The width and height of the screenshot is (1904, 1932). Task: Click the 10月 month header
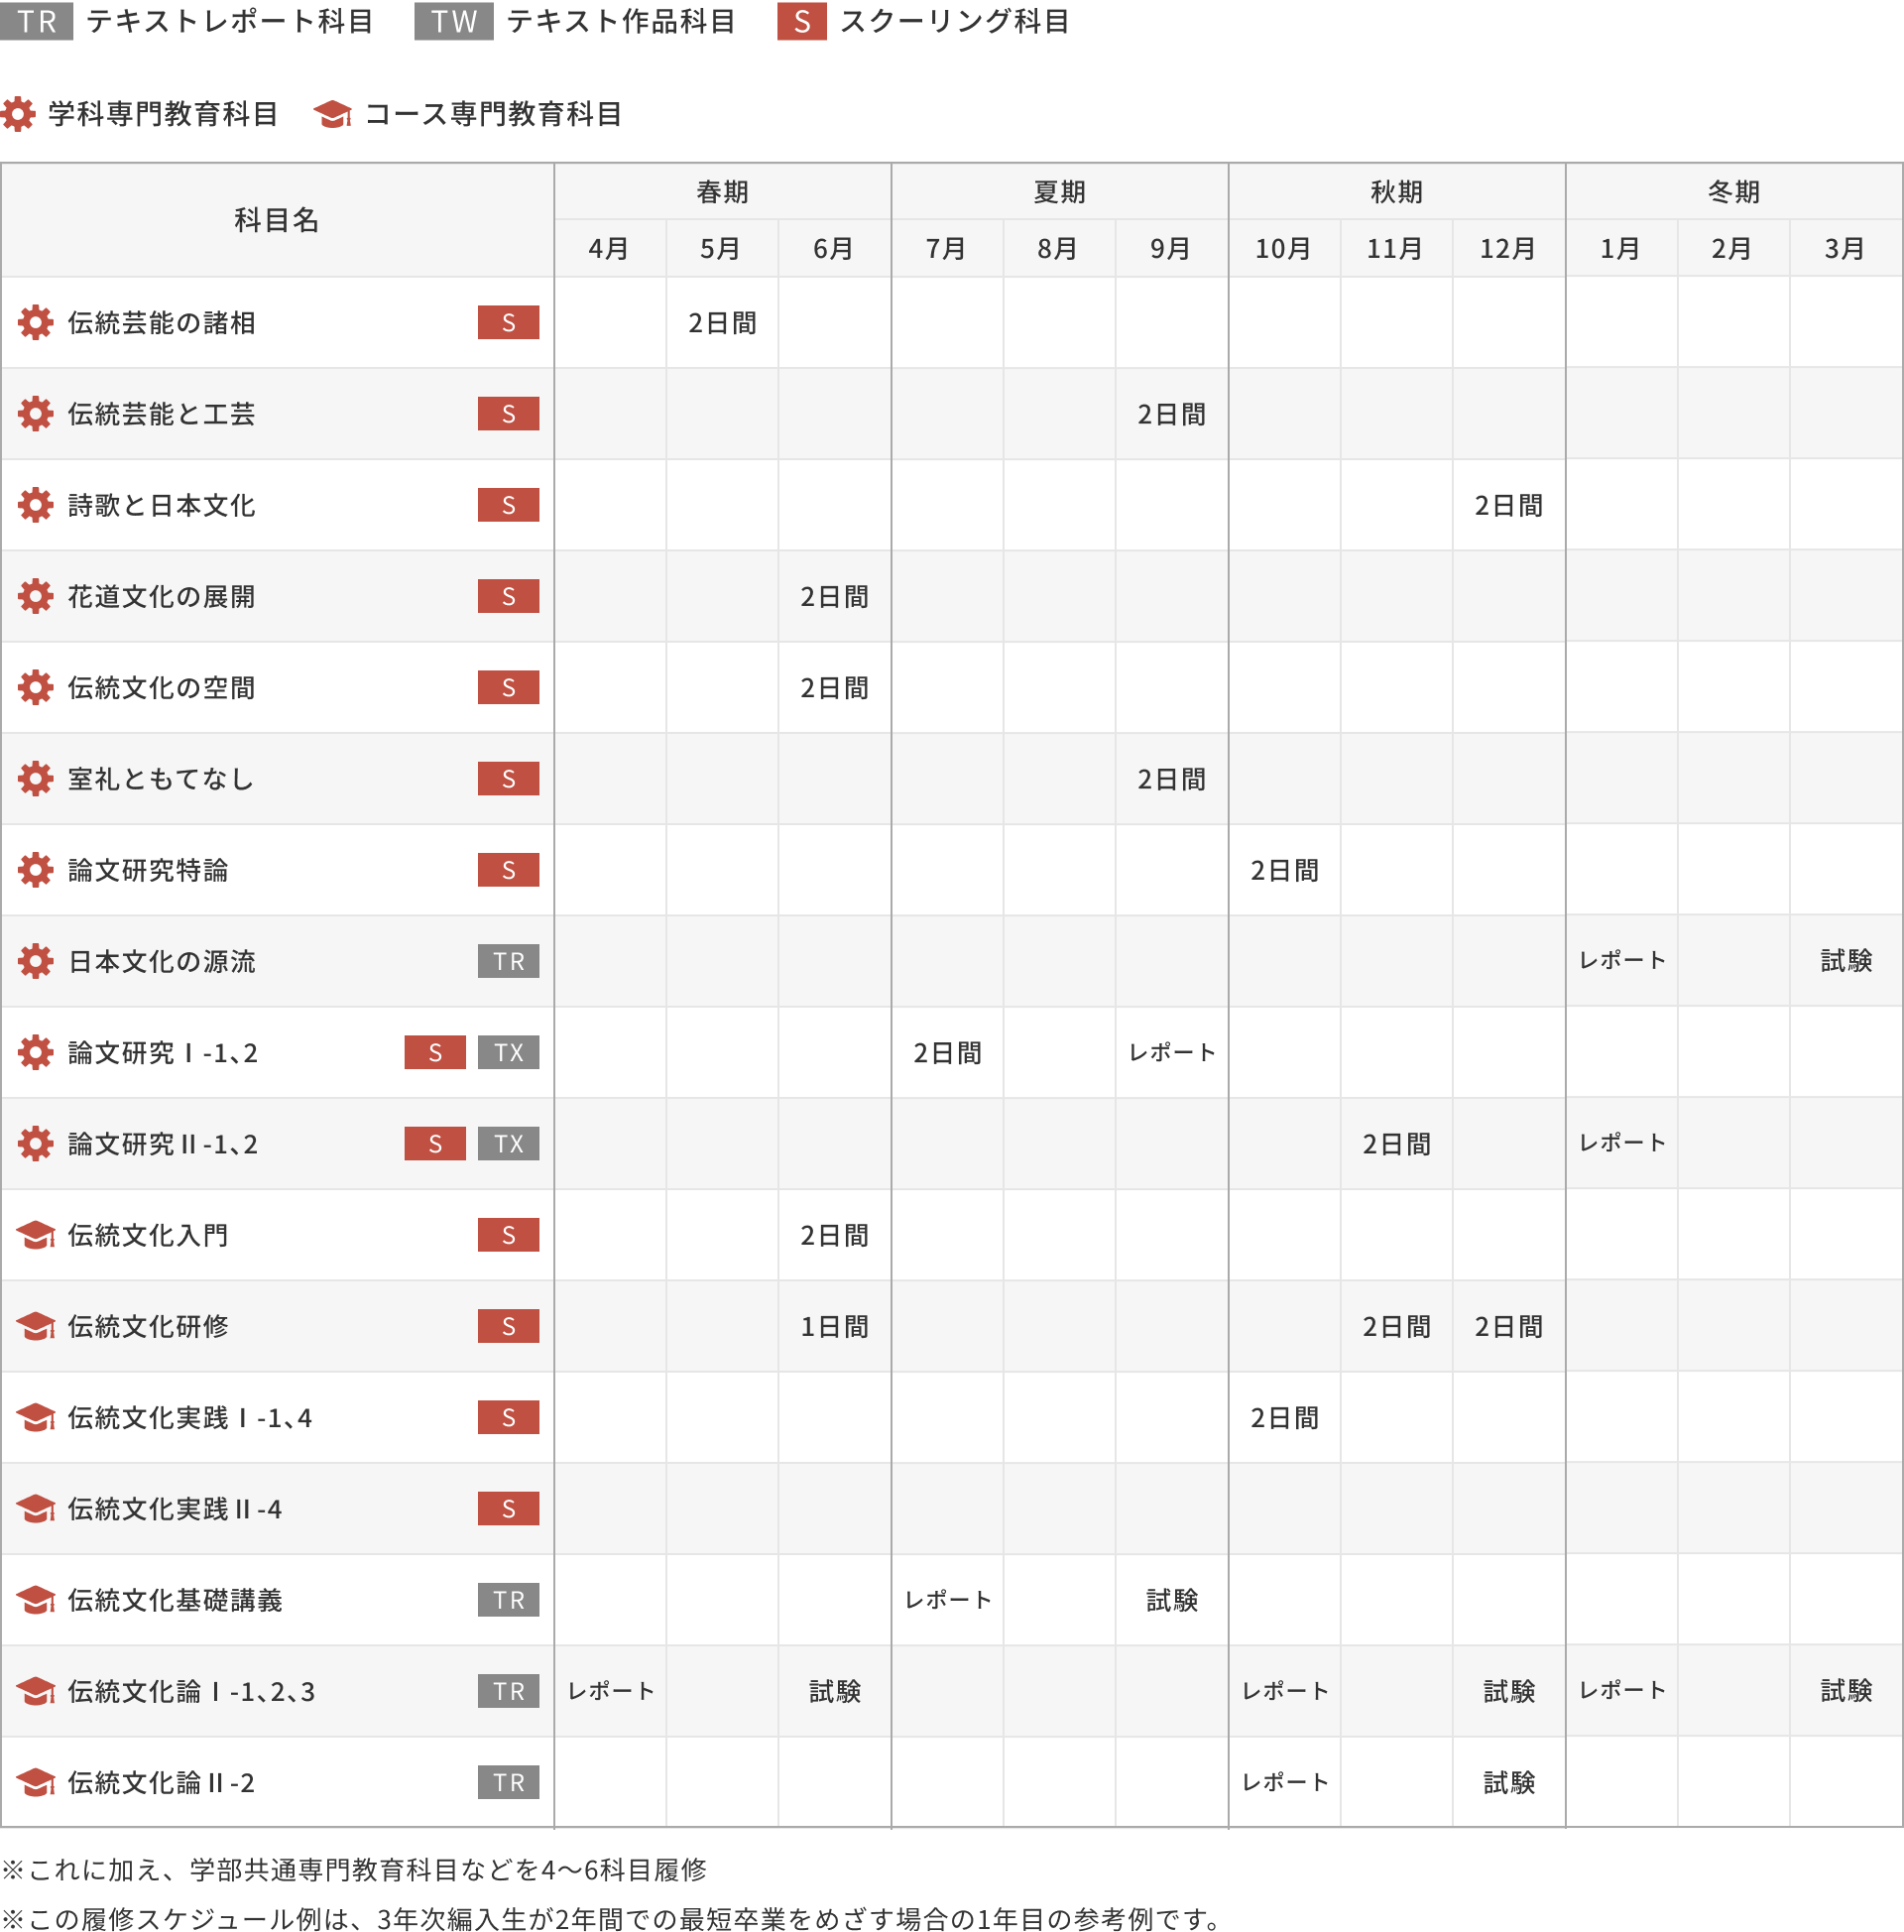pos(1283,248)
